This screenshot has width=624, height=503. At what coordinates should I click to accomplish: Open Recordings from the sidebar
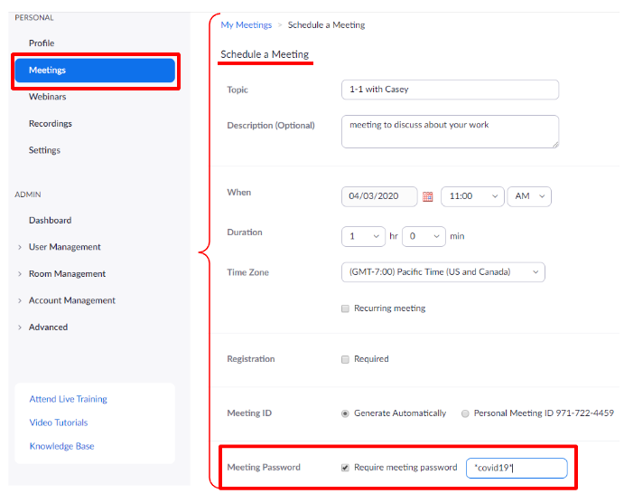(x=50, y=124)
